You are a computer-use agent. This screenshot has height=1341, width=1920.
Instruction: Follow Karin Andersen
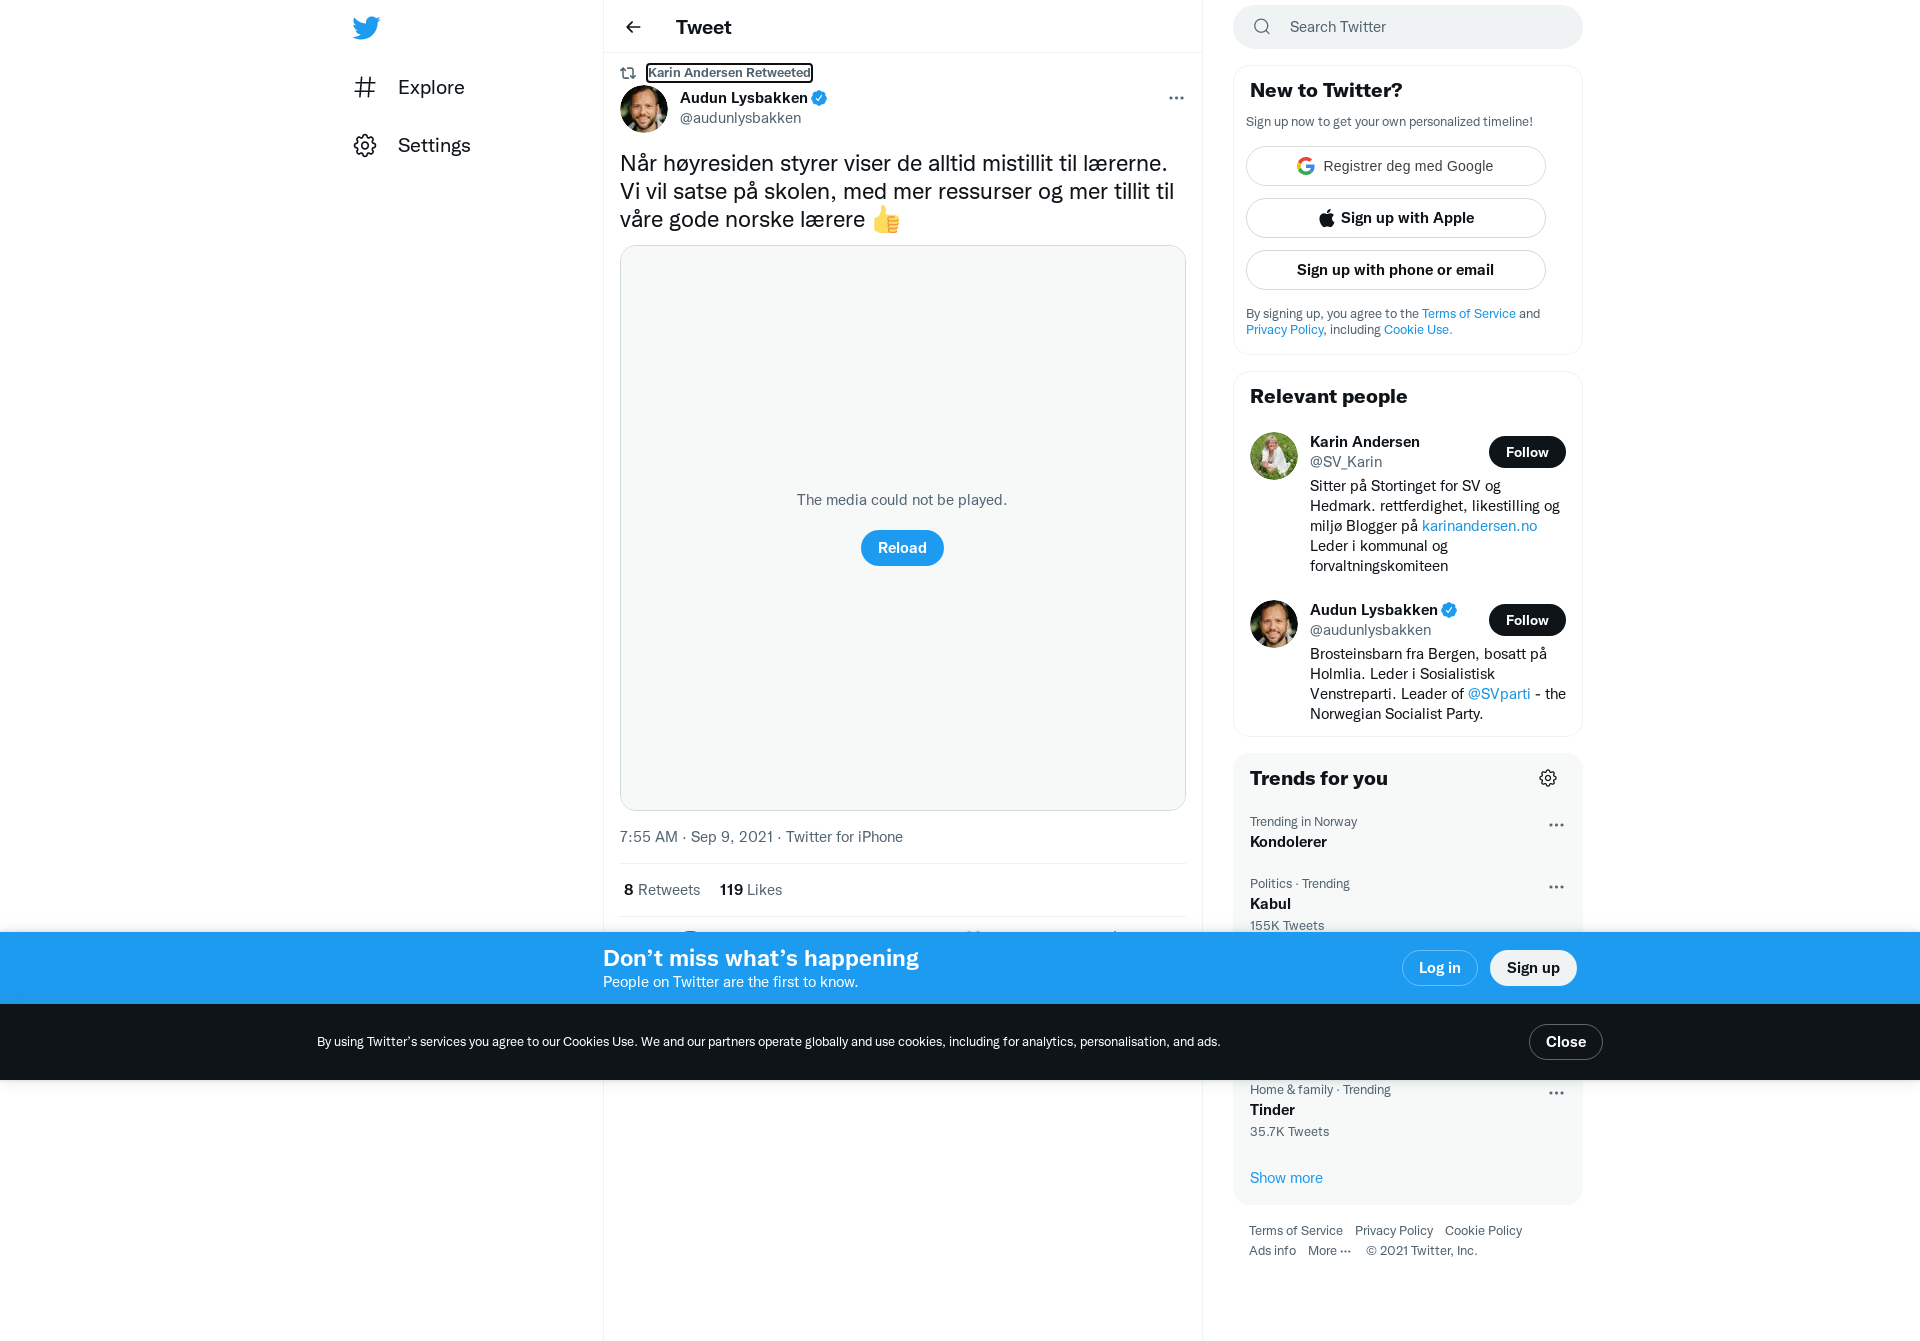pyautogui.click(x=1527, y=452)
